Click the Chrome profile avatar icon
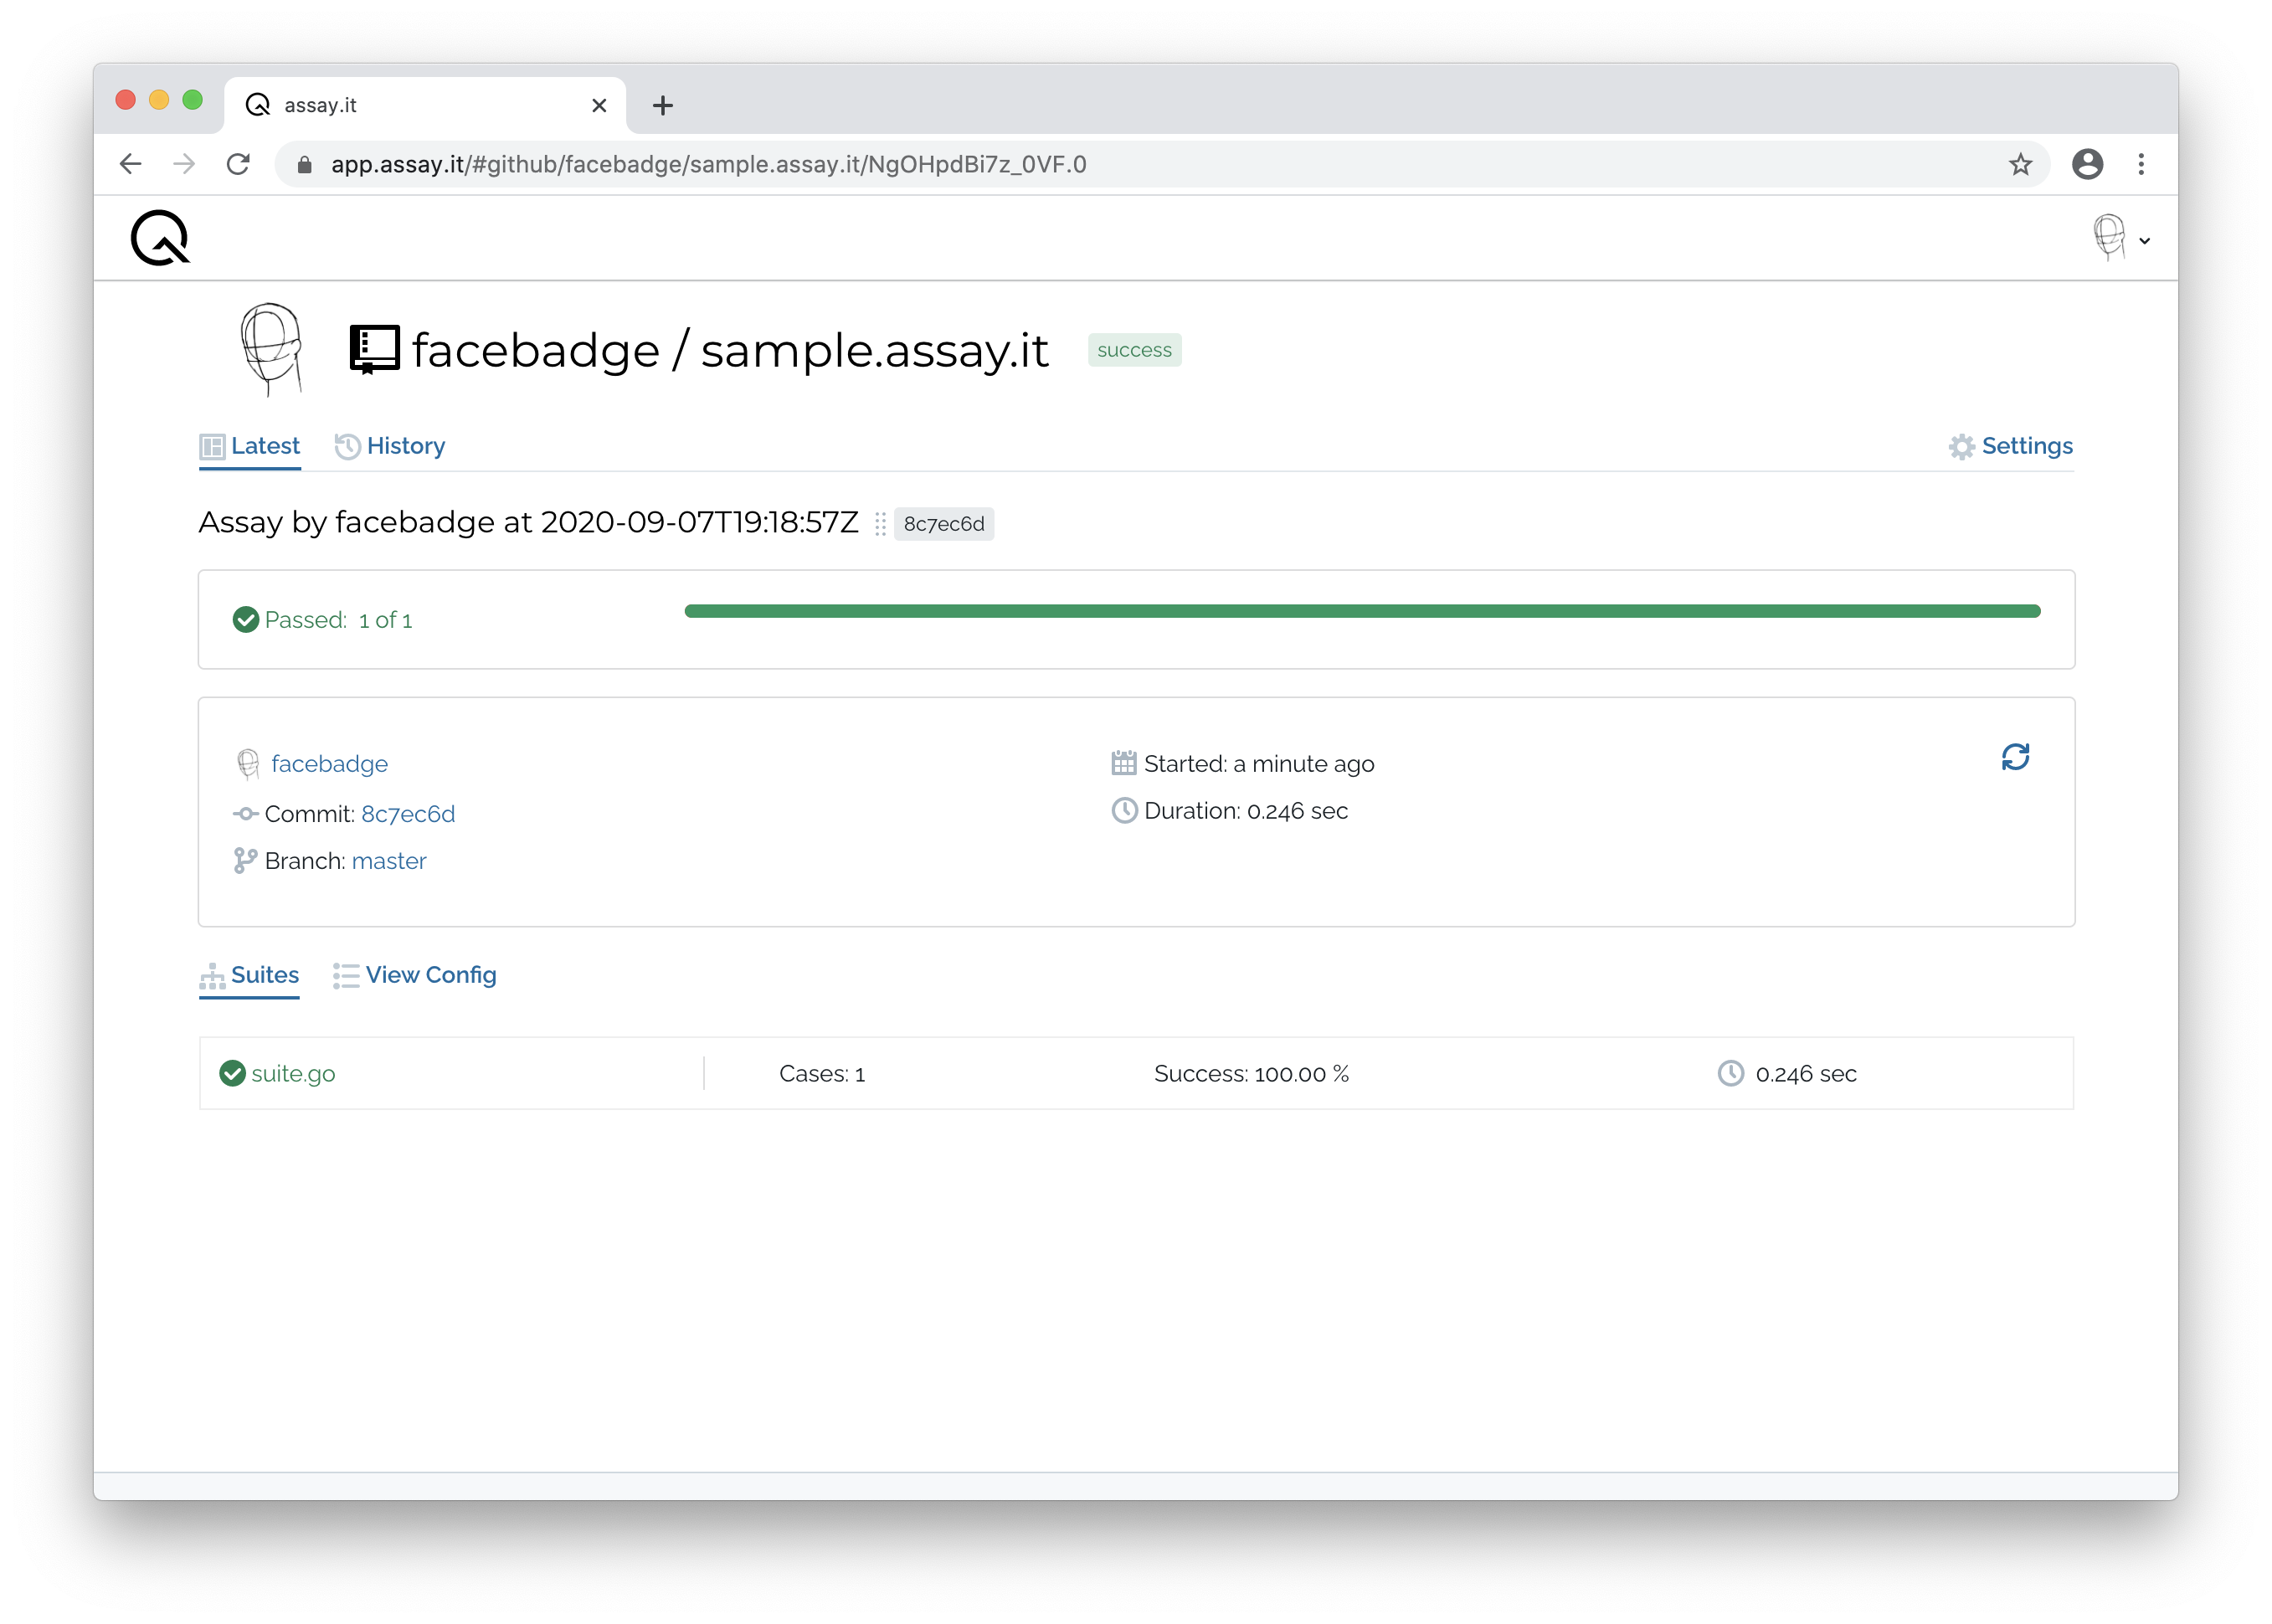This screenshot has width=2272, height=1624. (x=2087, y=164)
